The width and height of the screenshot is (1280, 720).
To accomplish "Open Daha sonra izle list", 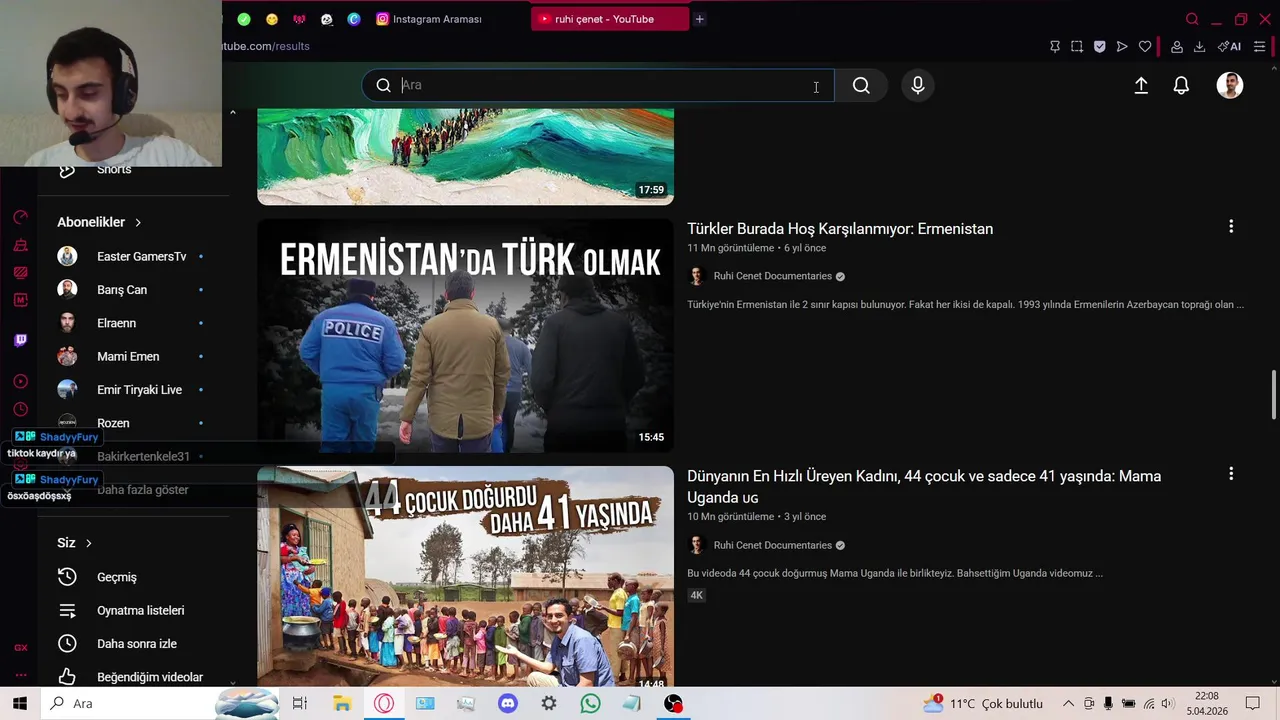I will click(137, 644).
